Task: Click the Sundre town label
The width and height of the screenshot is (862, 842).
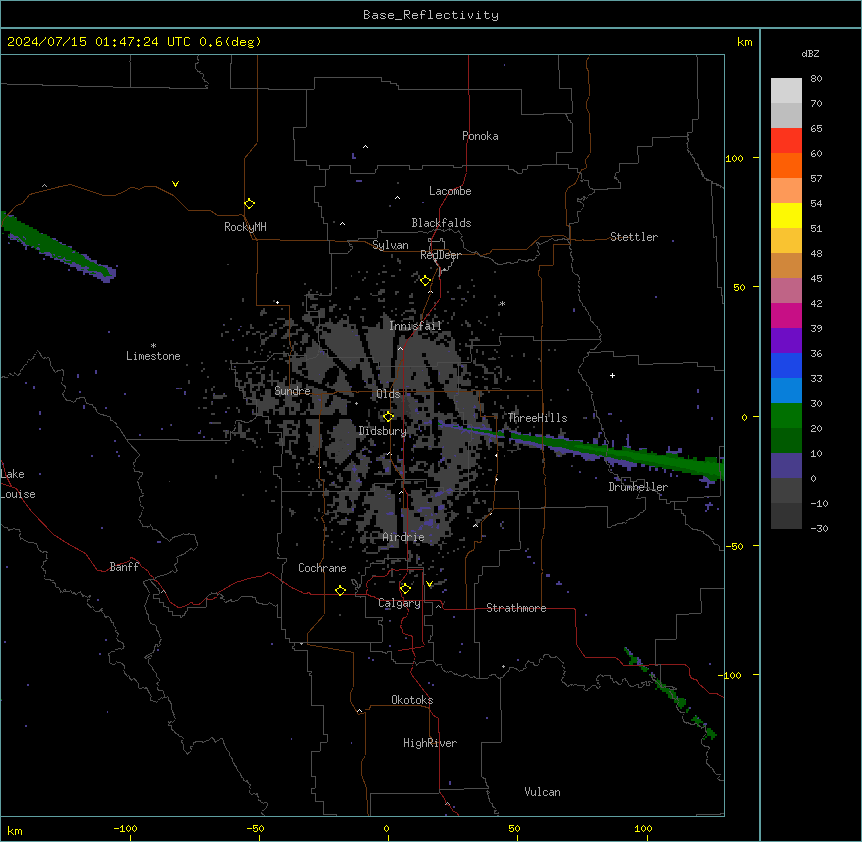Action: point(292,391)
